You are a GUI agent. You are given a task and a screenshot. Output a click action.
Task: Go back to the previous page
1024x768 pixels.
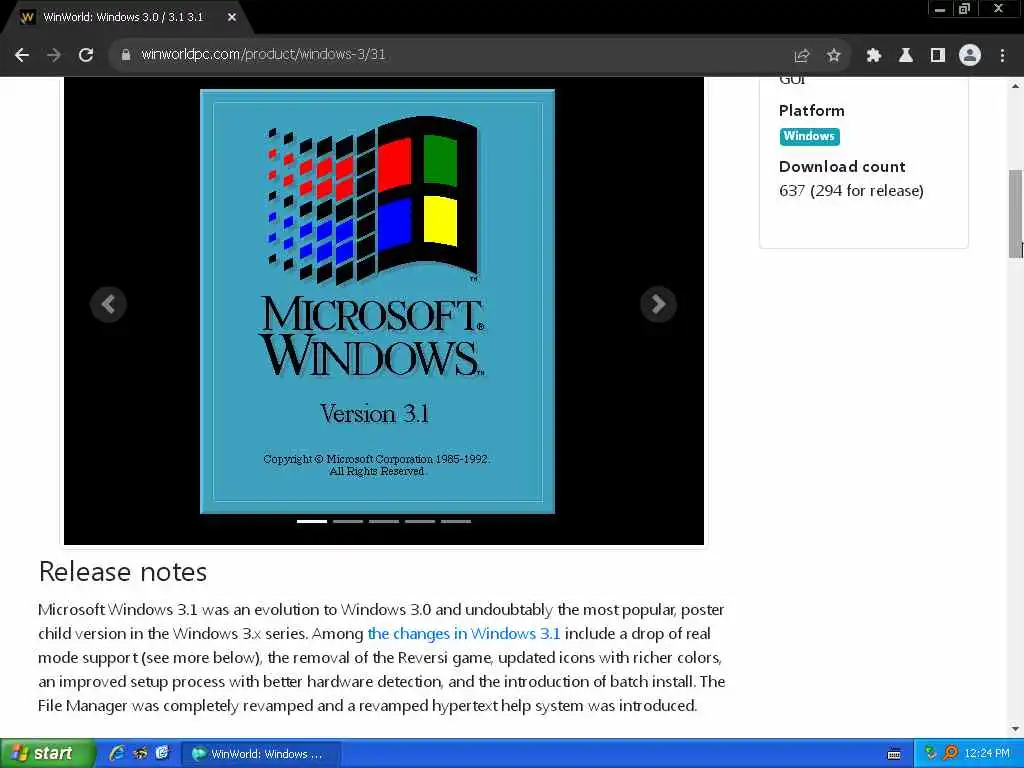click(x=22, y=55)
